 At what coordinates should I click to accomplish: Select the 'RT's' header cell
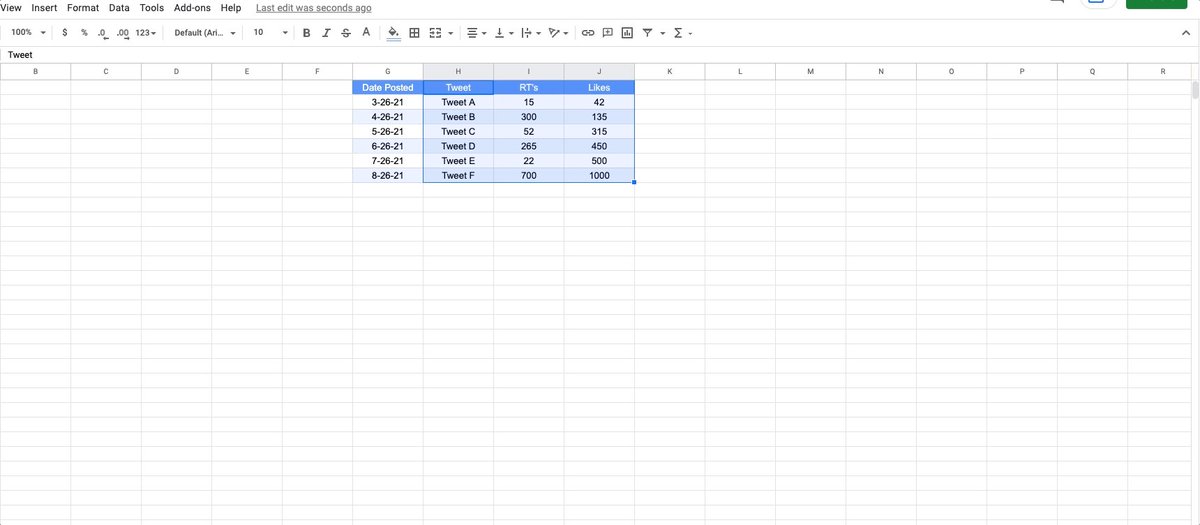(529, 87)
